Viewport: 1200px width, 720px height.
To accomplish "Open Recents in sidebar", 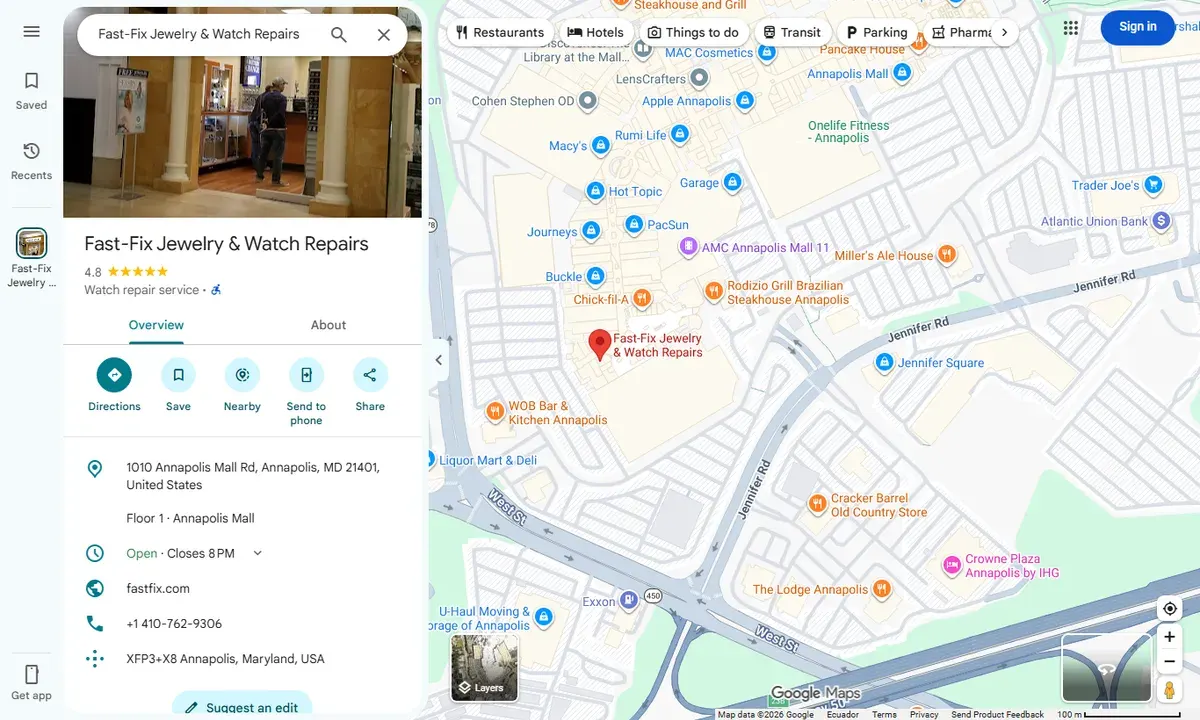I will tap(31, 161).
